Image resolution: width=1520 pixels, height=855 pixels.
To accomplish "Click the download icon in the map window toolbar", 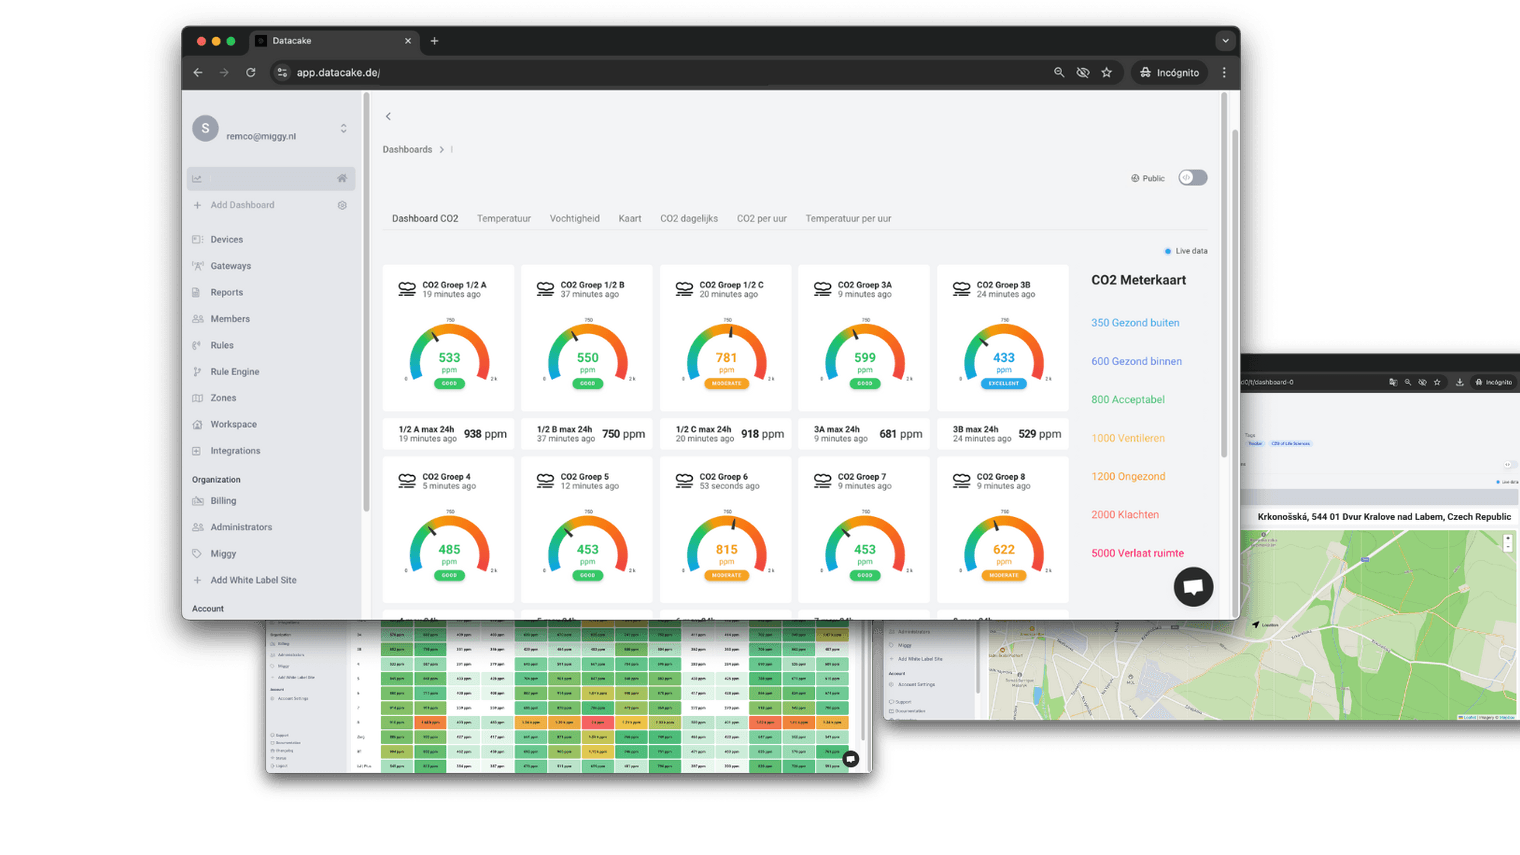I will point(1459,382).
